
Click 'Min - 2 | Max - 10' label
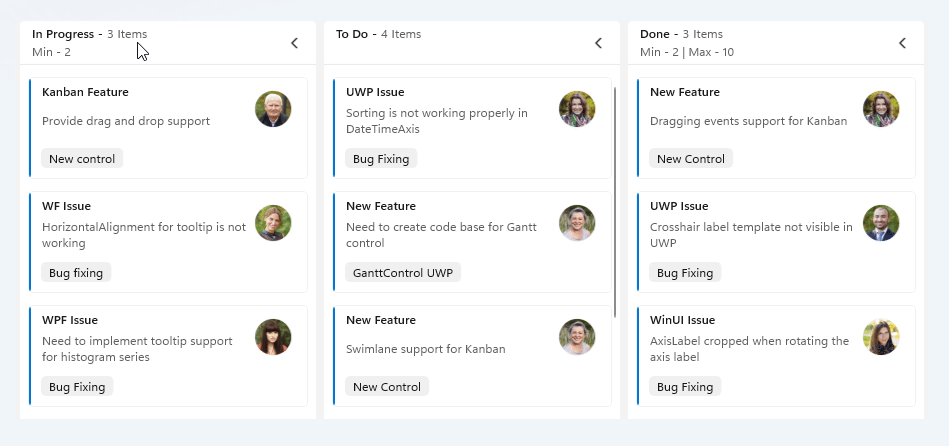pyautogui.click(x=687, y=52)
